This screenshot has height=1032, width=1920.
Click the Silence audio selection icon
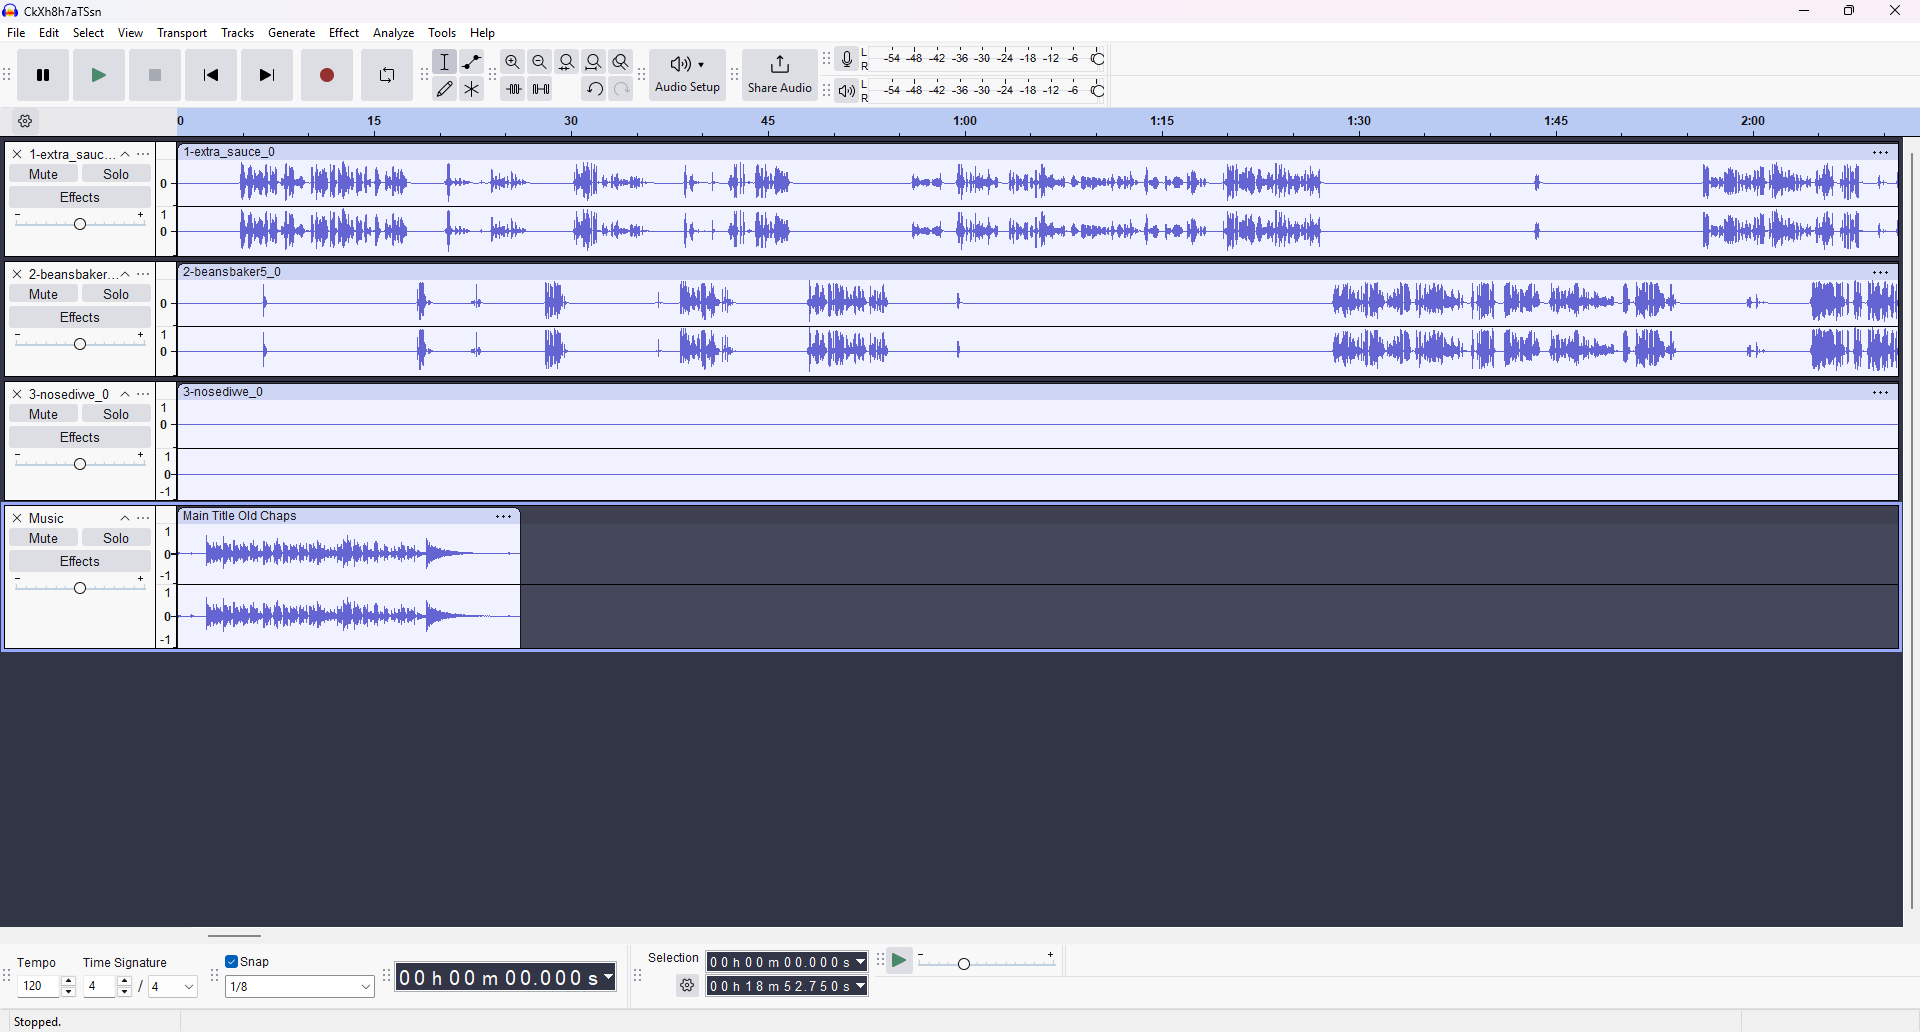click(541, 90)
